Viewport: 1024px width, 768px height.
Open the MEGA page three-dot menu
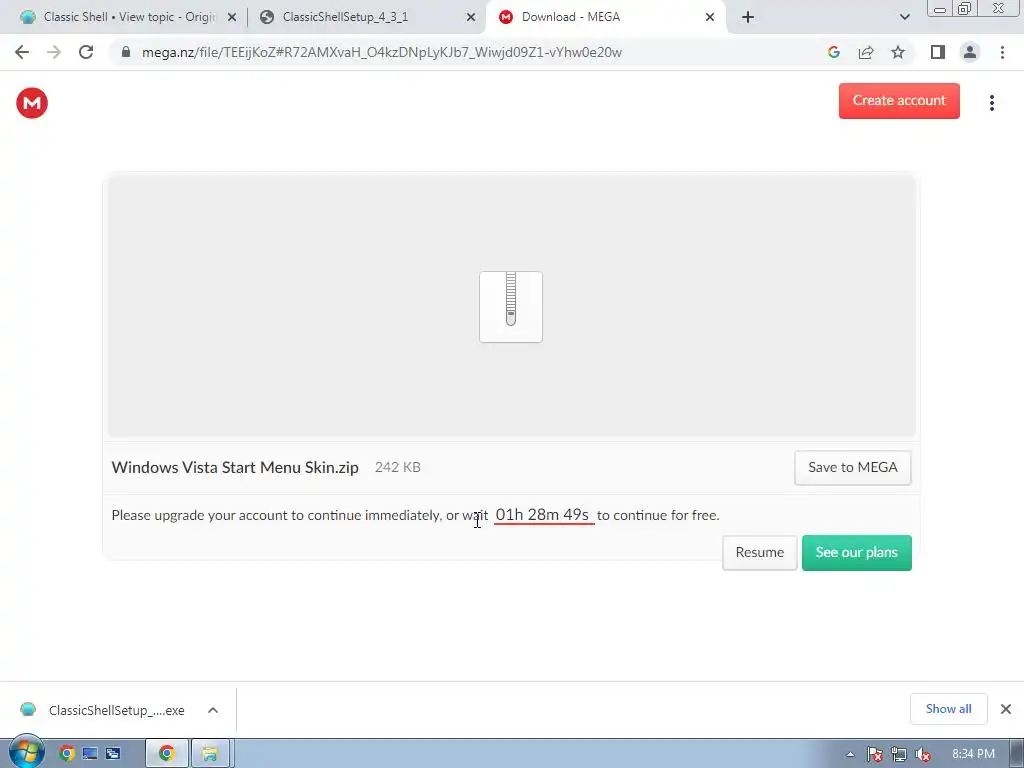(x=991, y=103)
